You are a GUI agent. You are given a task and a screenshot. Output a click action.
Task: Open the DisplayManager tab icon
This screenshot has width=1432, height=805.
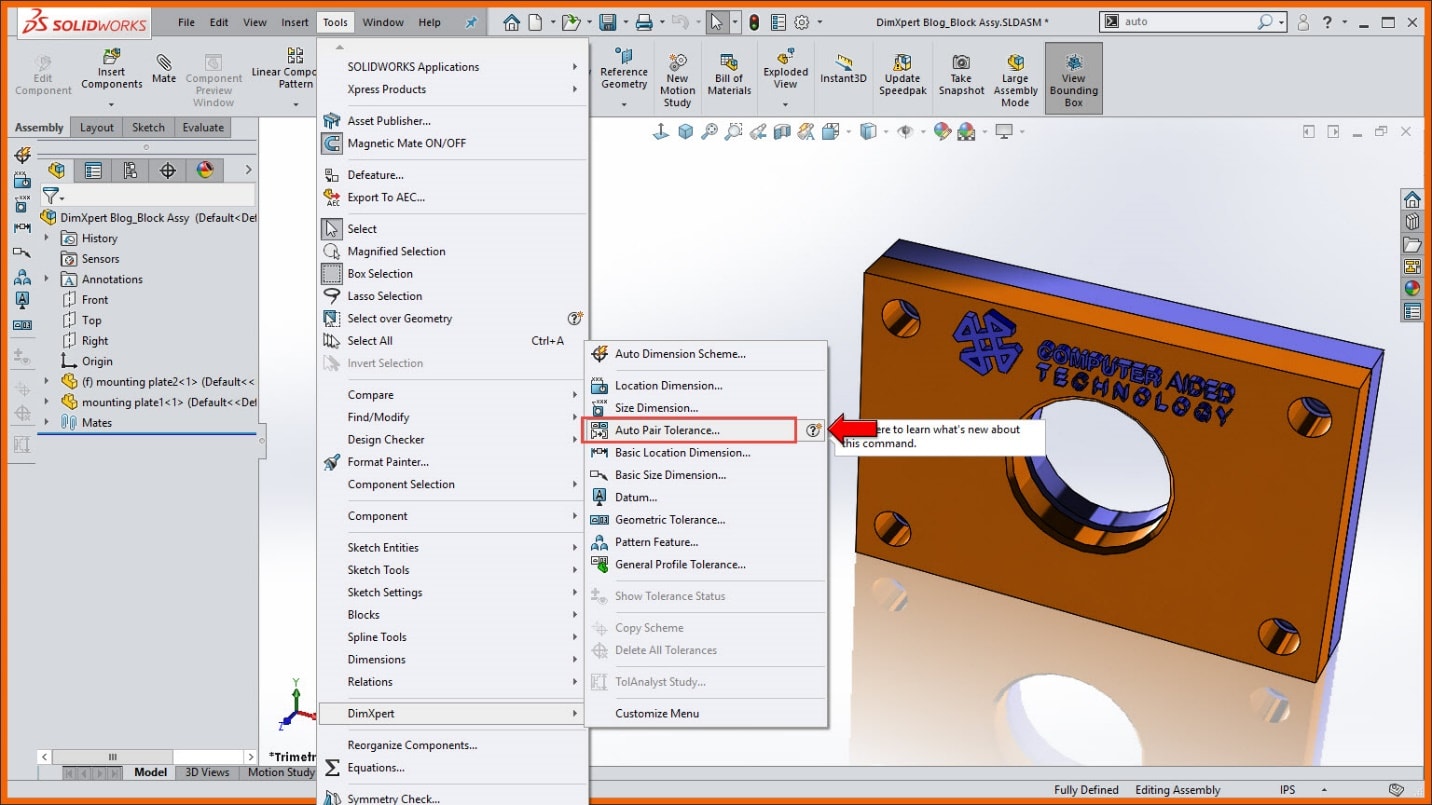tap(205, 170)
